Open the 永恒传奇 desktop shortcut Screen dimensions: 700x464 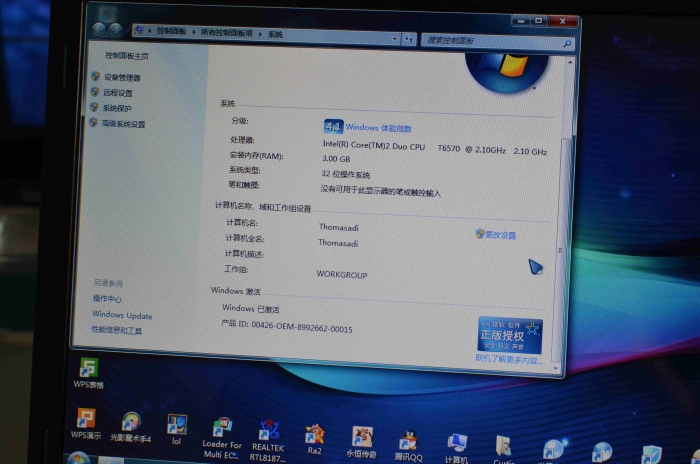click(x=362, y=443)
